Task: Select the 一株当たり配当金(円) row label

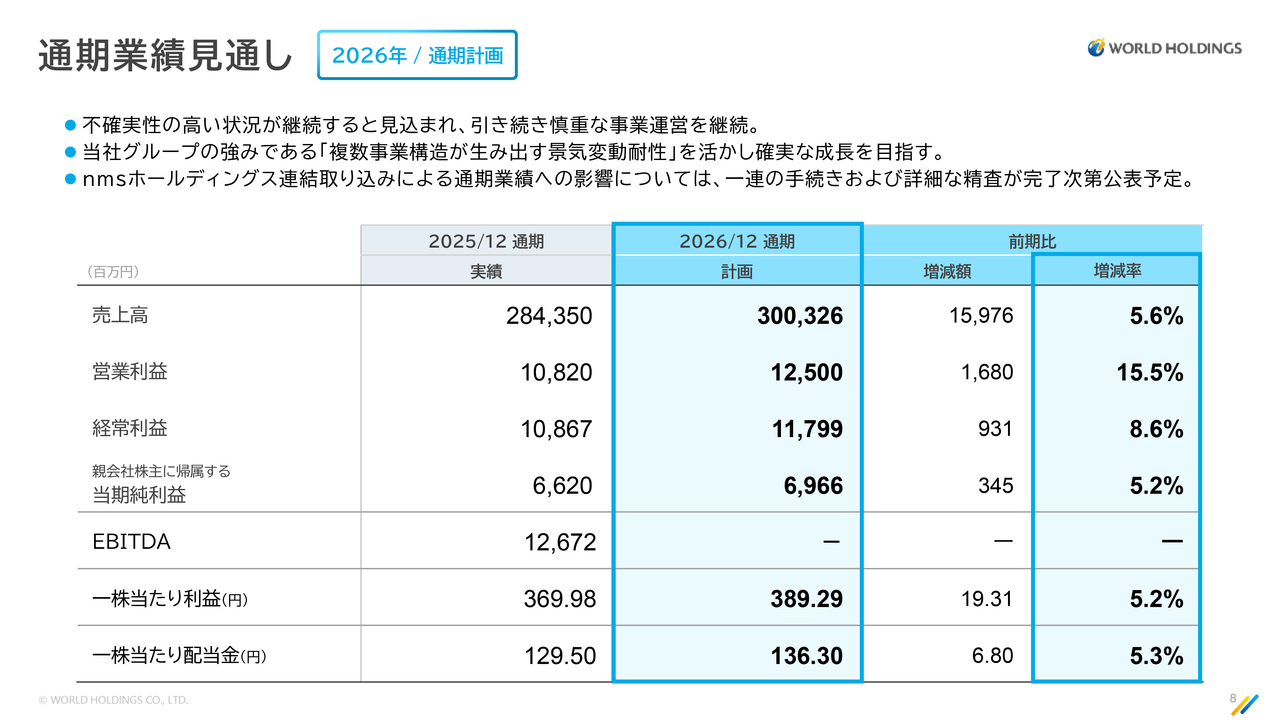Action: tap(180, 656)
